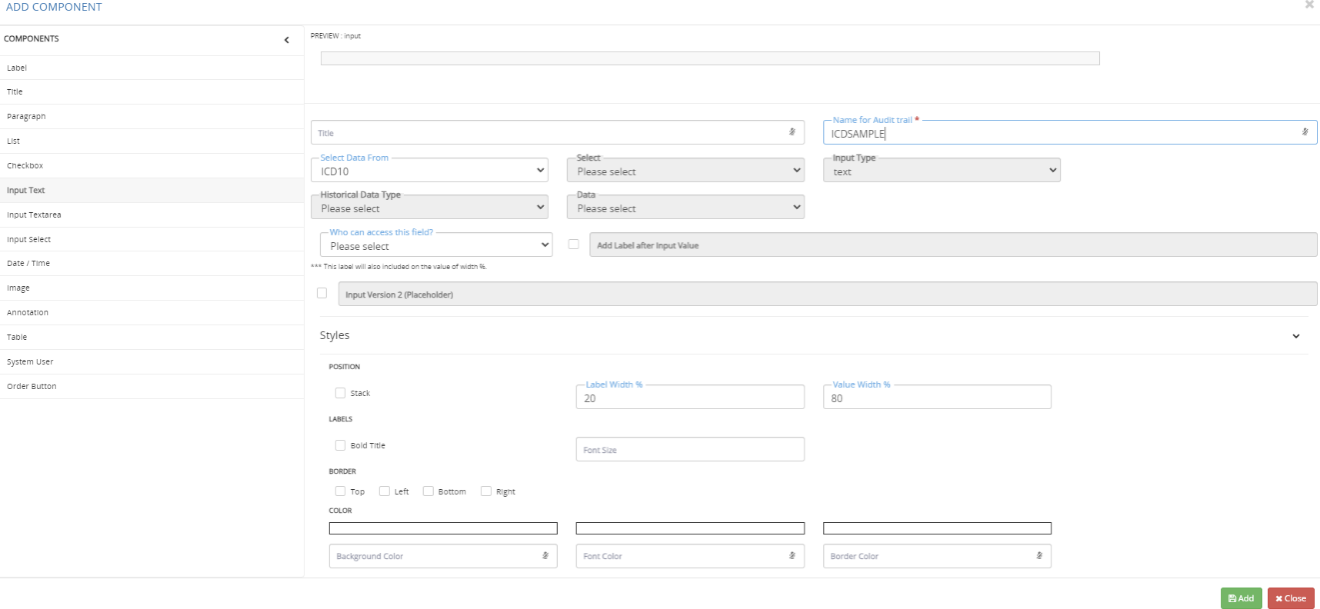1320x609 pixels.
Task: Click icon in Name for Audit trail field
Action: click(x=1304, y=132)
